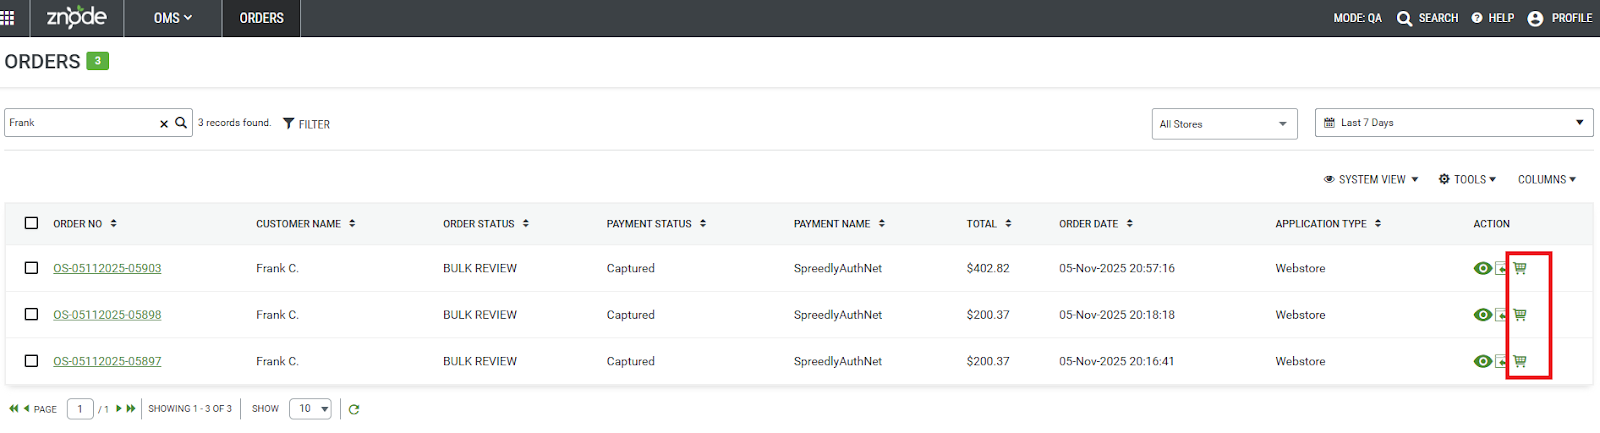Screen dimensions: 1600x433
Task: Change the Show 10 page size dropdown
Action: [x=310, y=409]
